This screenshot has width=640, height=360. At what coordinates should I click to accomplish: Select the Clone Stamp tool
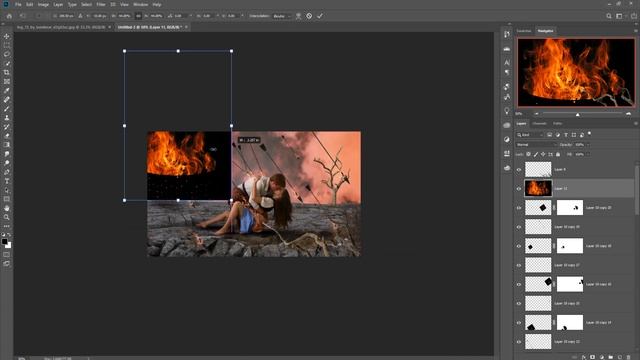coord(7,118)
